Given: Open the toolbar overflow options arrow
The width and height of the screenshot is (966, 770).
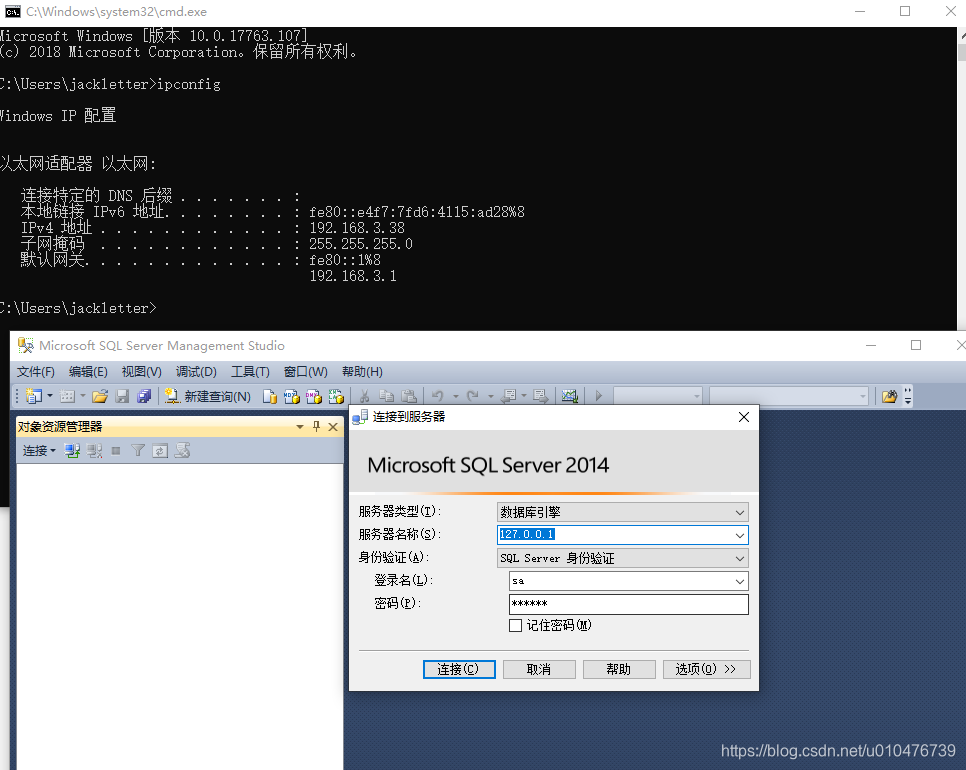Looking at the screenshot, I should pyautogui.click(x=907, y=396).
